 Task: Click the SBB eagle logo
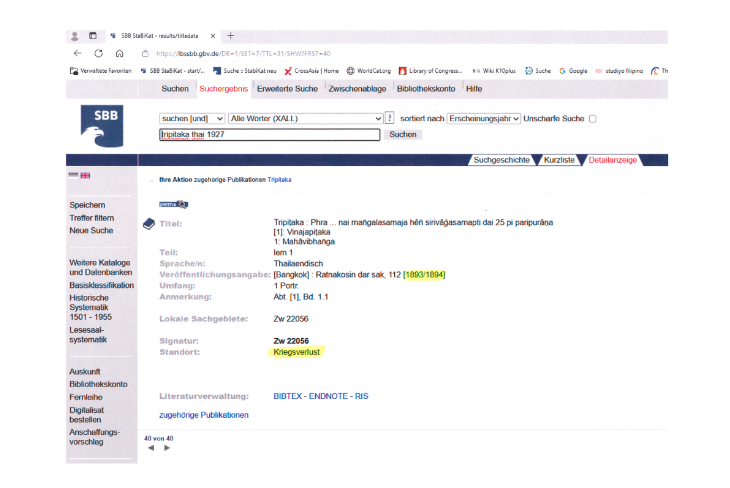tap(102, 126)
